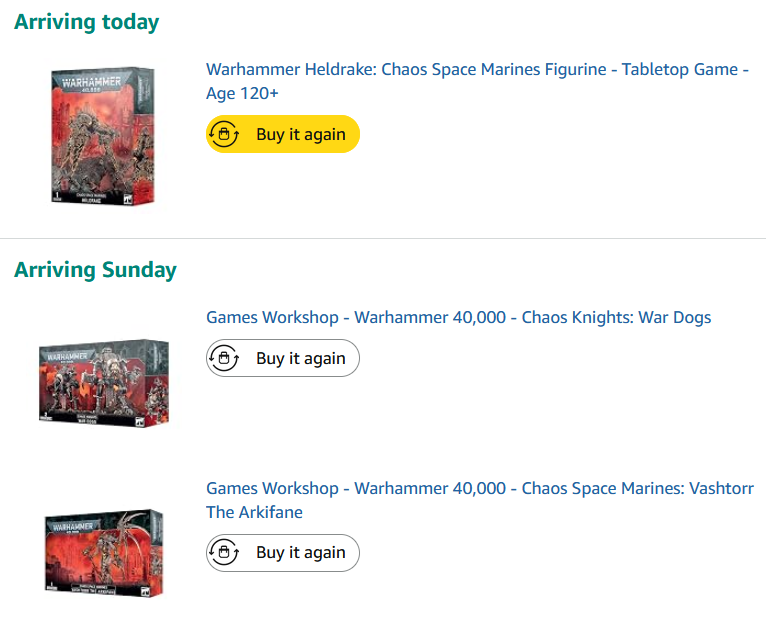This screenshot has height=618, width=766.
Task: Click the Warhammer logo on War Dogs box art
Action: pos(67,356)
